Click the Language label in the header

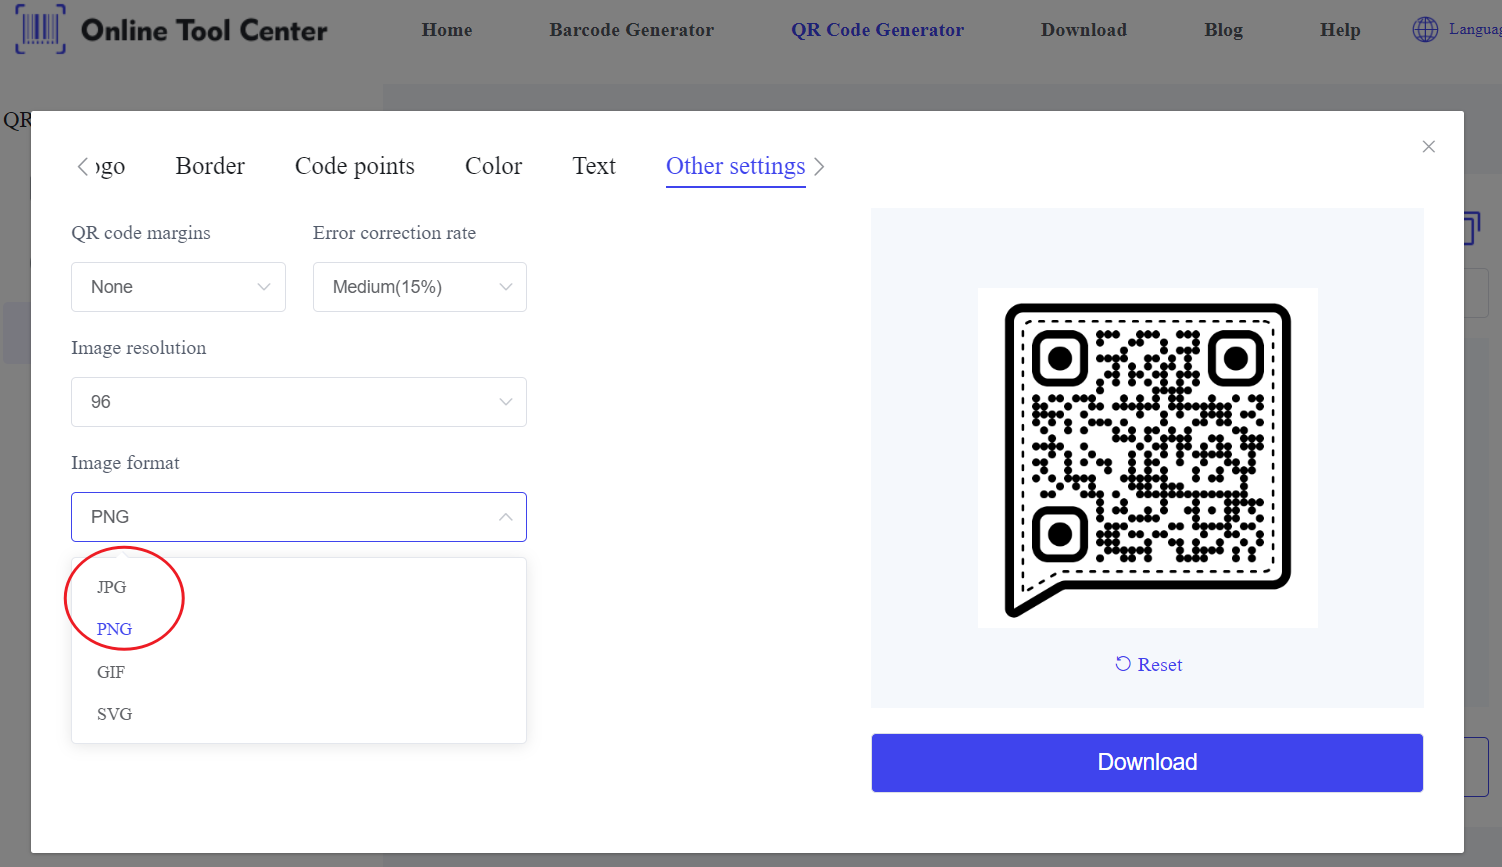pyautogui.click(x=1475, y=30)
